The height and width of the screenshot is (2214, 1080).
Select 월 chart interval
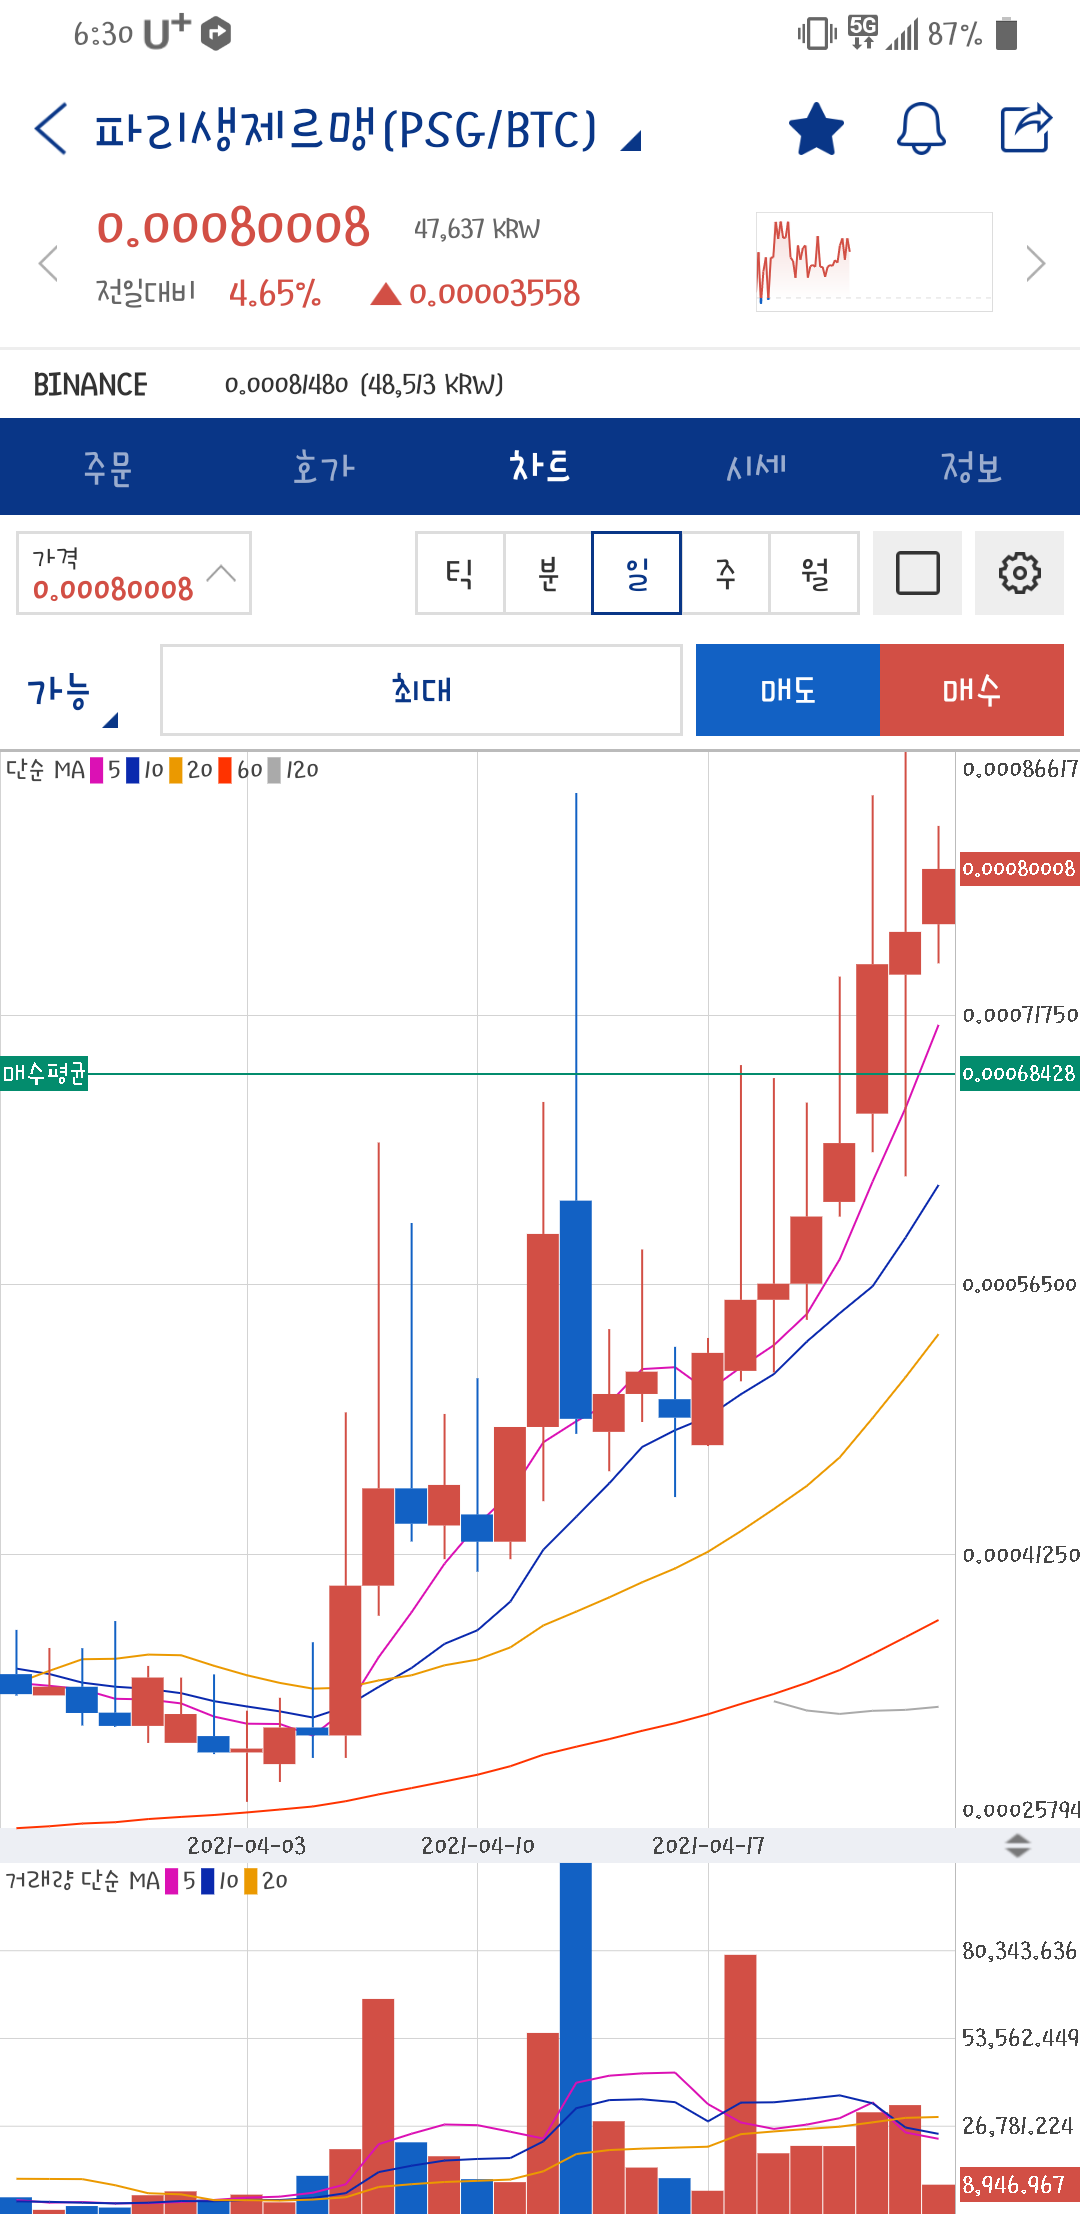pos(814,573)
